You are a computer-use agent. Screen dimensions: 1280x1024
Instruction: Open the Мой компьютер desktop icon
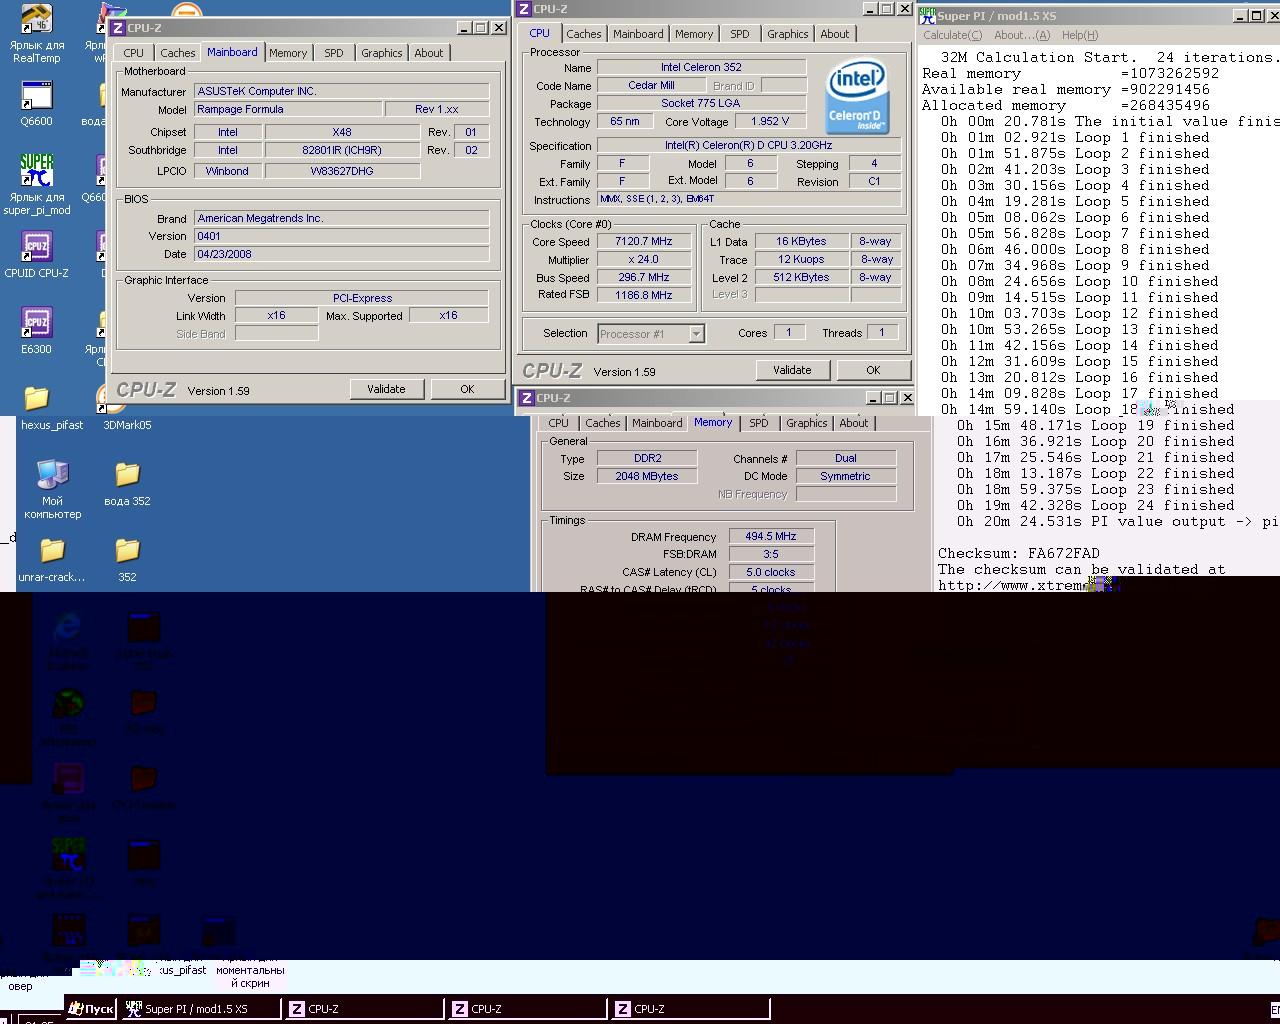coord(52,489)
